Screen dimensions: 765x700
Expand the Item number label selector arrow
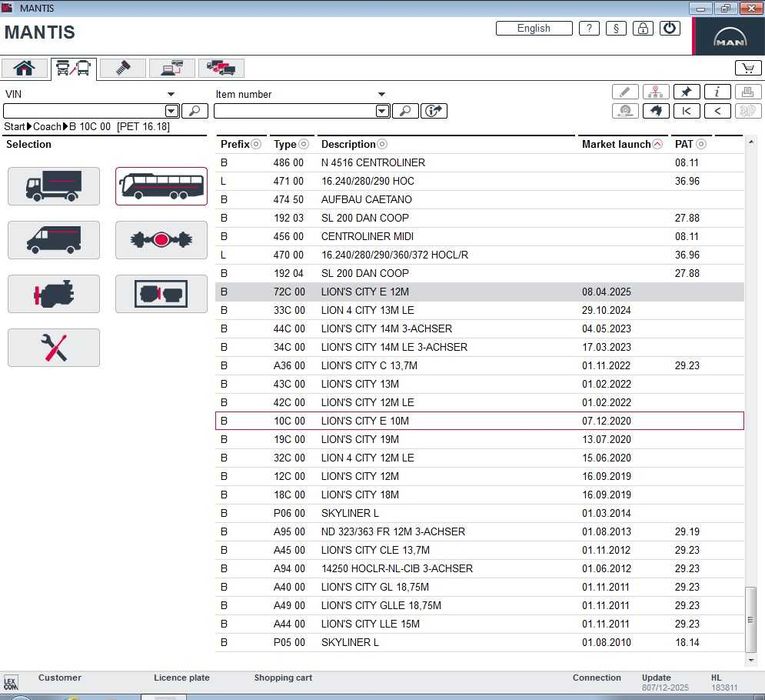382,94
